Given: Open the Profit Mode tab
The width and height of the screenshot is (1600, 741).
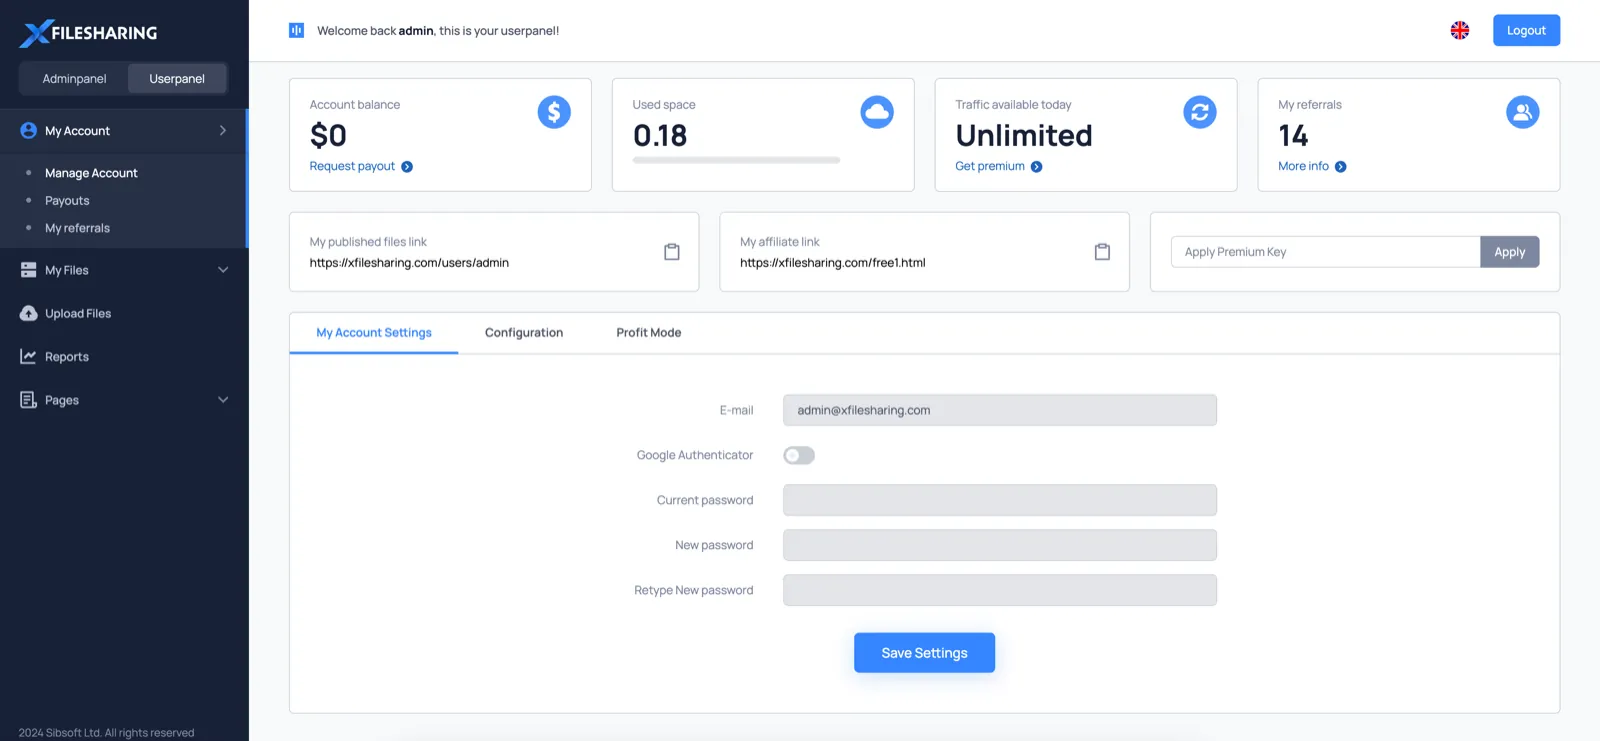Looking at the screenshot, I should point(649,333).
